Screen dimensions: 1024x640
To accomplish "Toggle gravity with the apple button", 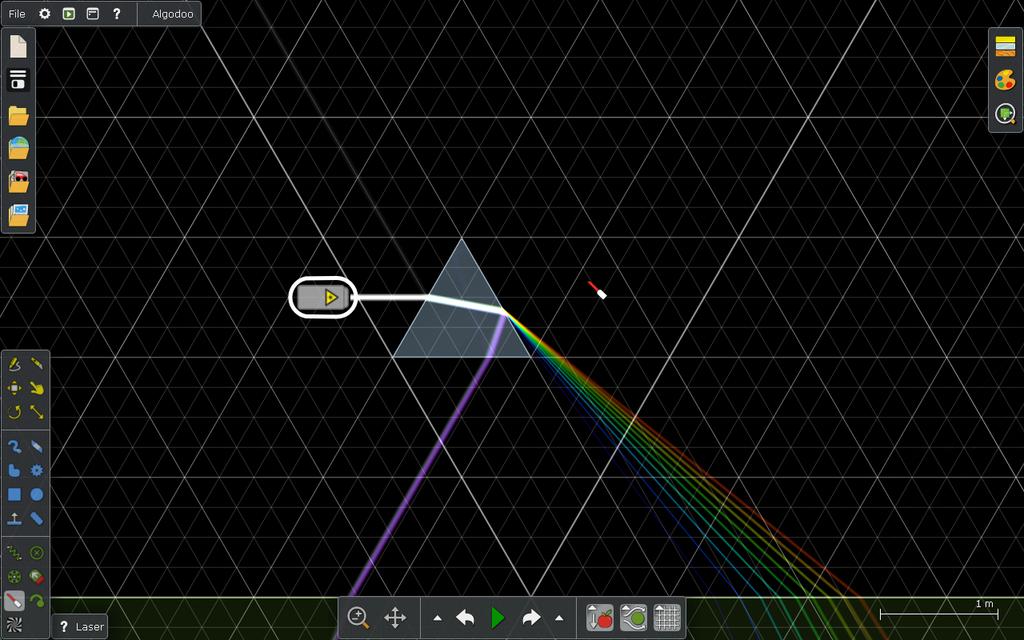I will pos(600,617).
